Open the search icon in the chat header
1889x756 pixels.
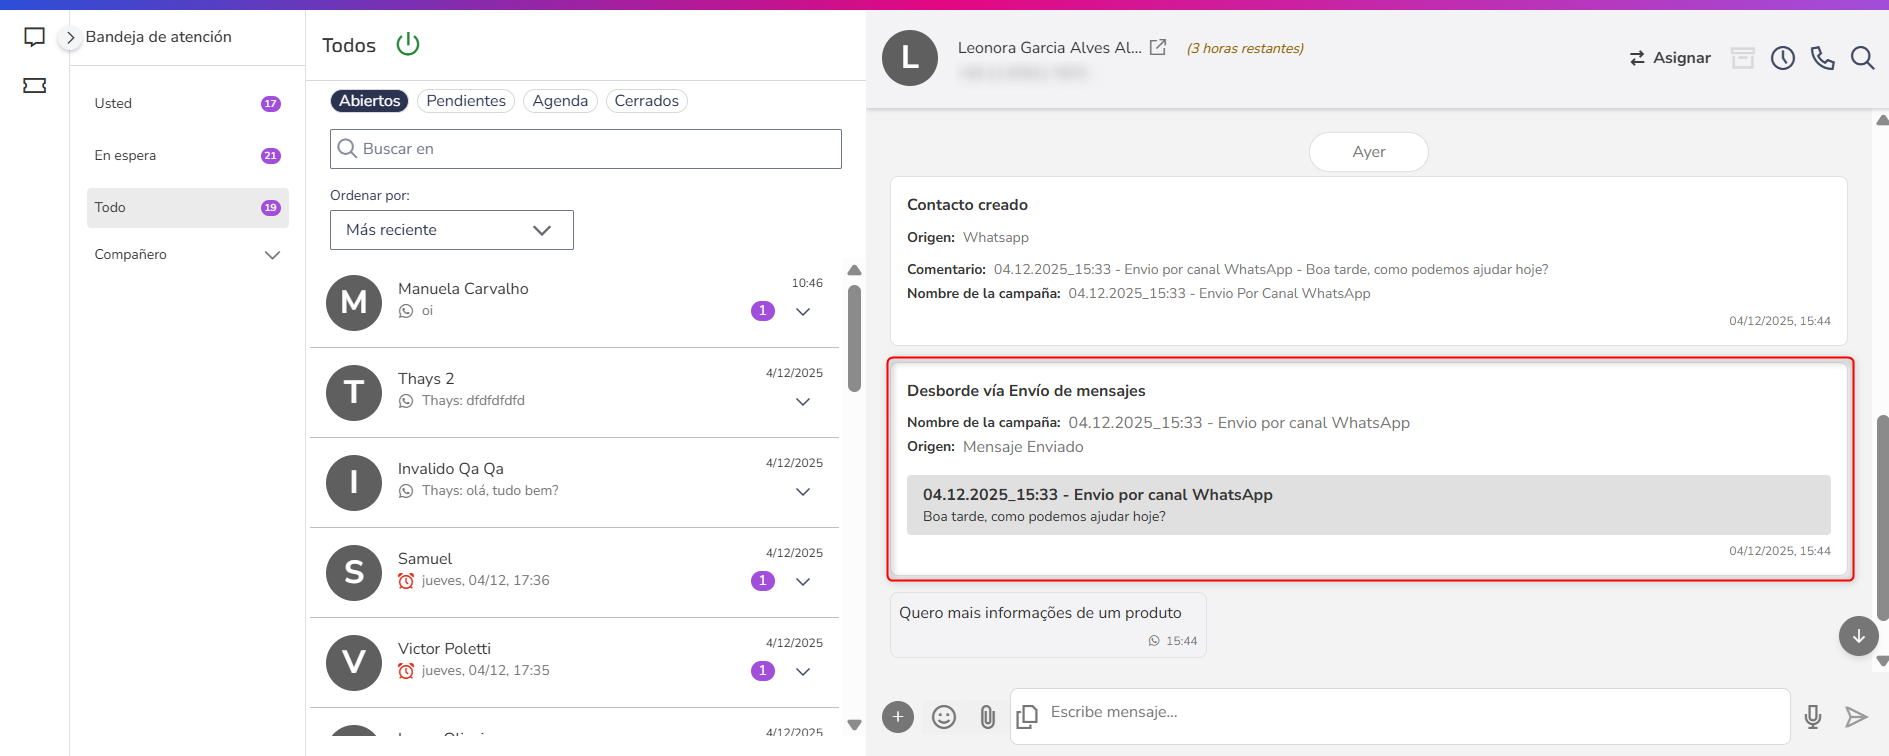(1862, 58)
